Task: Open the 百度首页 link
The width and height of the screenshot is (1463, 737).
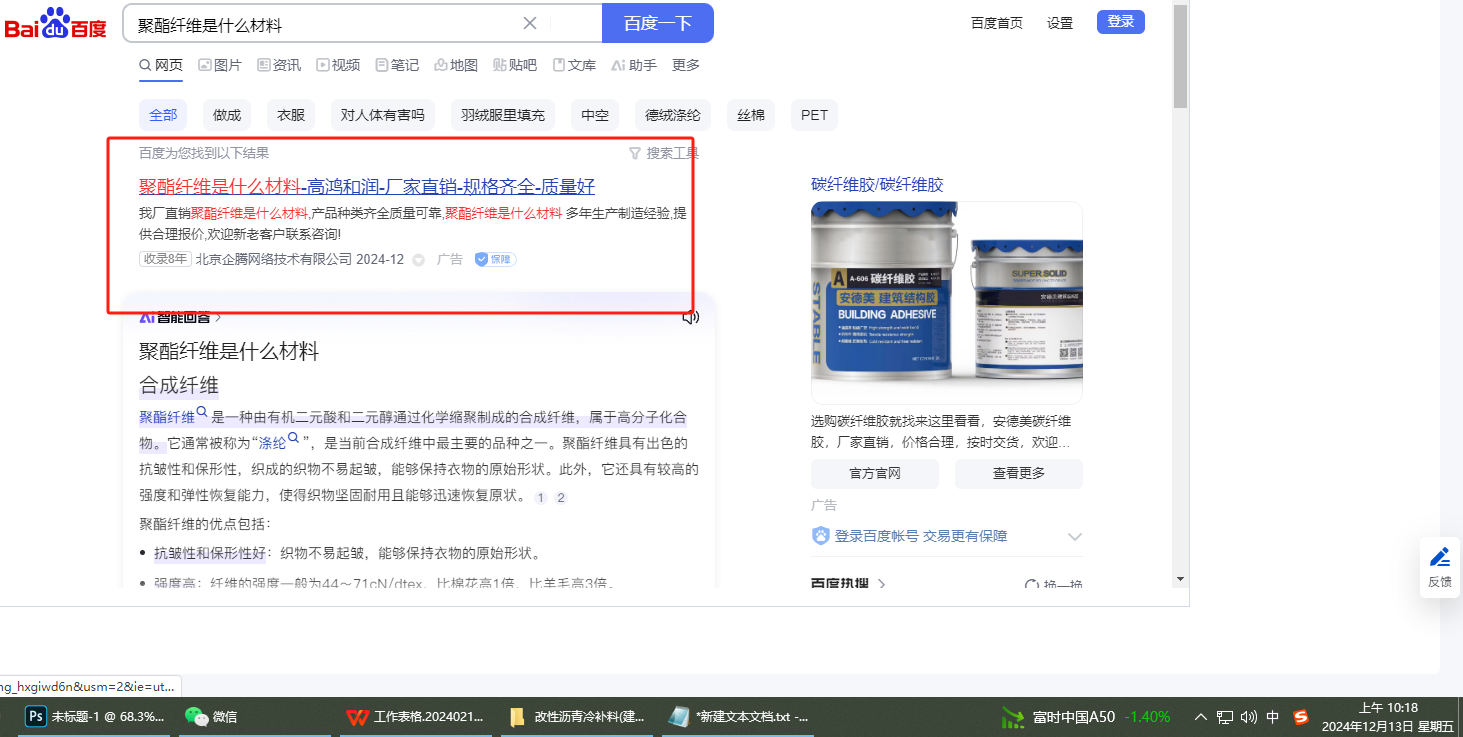Action: point(997,23)
